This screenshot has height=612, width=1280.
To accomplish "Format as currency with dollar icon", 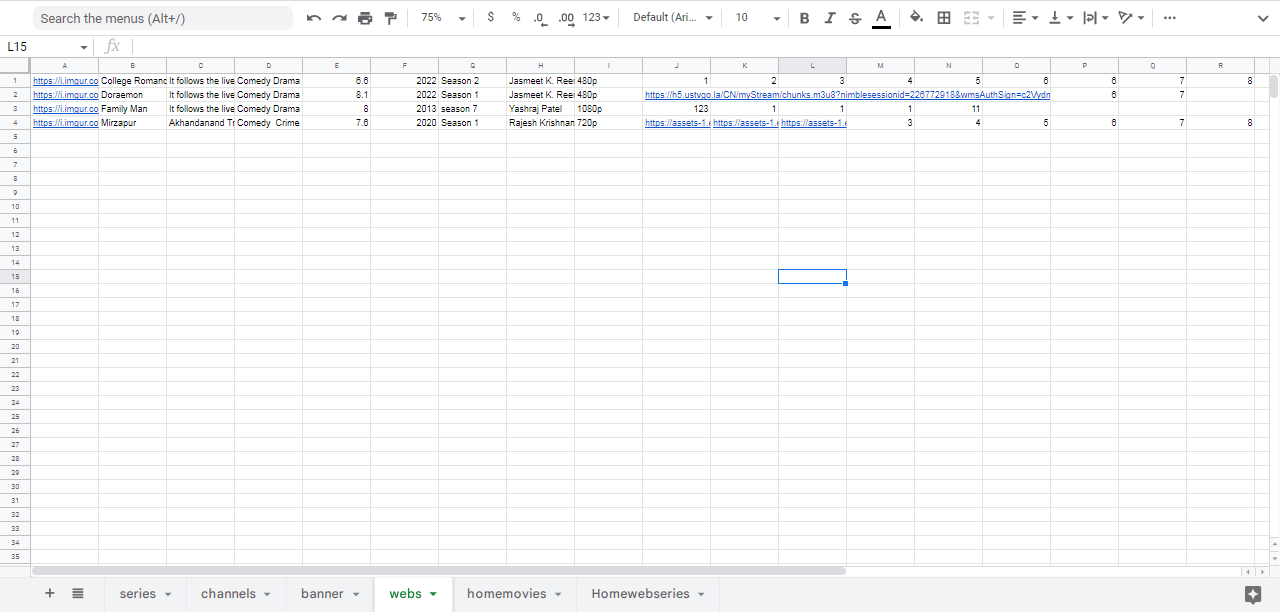I will 490,18.
